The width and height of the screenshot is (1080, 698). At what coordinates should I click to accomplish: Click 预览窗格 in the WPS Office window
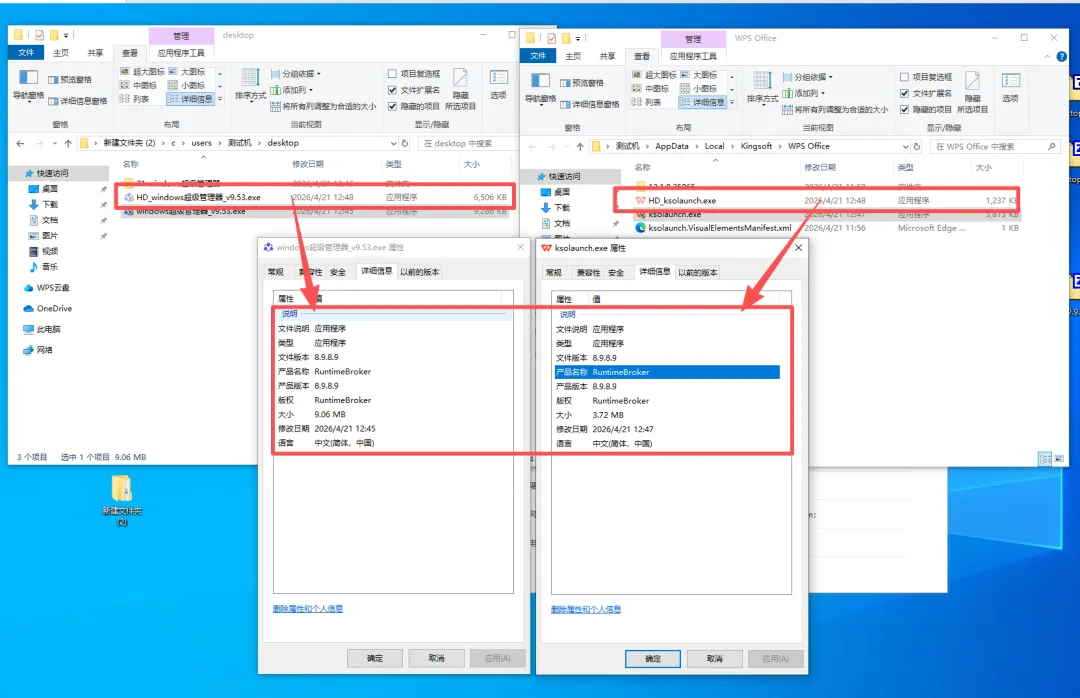click(582, 83)
